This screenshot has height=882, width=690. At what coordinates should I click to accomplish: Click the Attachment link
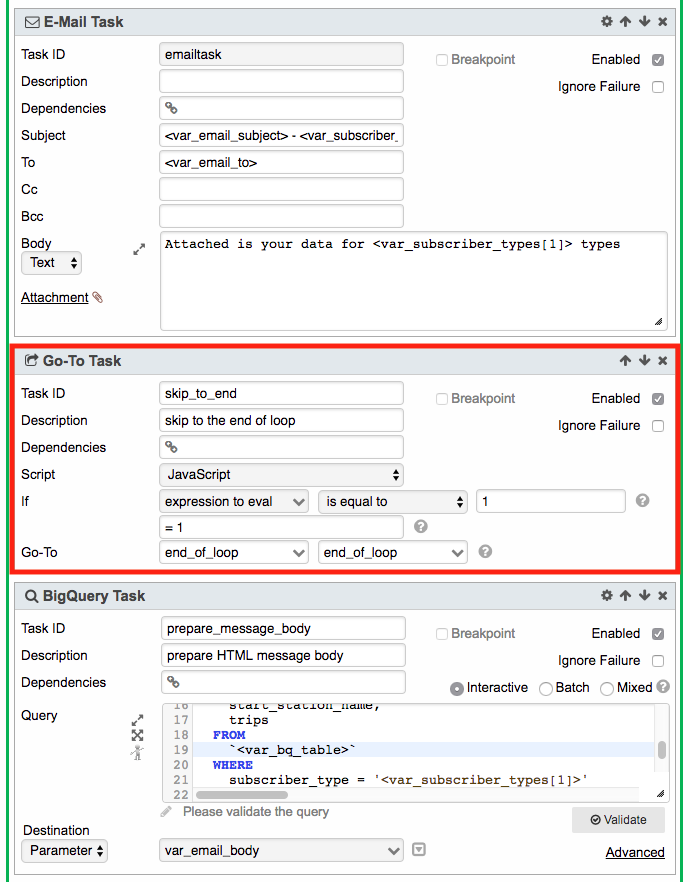pos(55,297)
